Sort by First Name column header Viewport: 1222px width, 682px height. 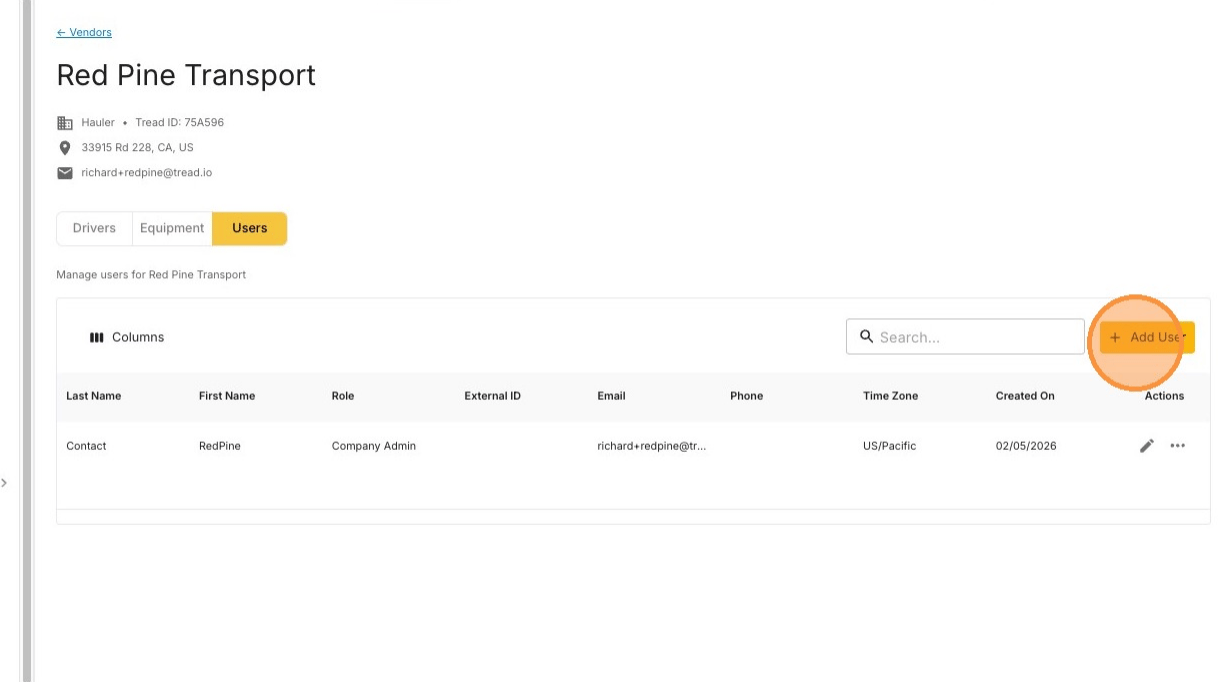coord(227,396)
